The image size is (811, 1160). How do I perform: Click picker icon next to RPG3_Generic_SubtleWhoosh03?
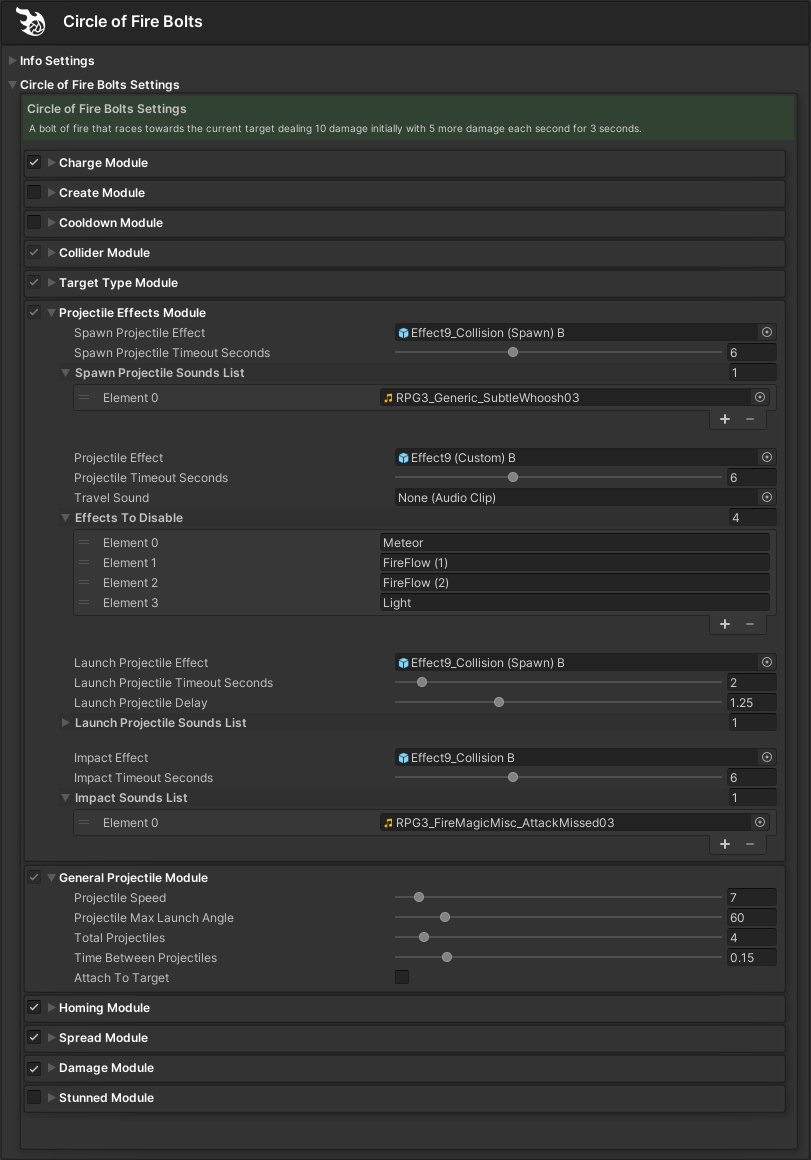[760, 398]
